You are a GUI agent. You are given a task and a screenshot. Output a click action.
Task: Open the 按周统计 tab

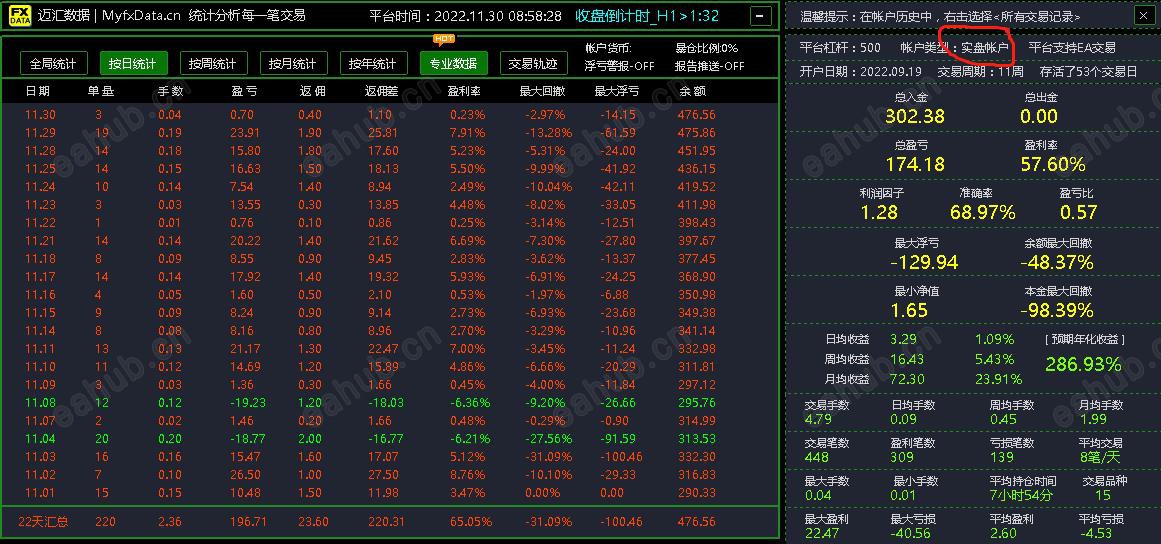click(x=213, y=64)
